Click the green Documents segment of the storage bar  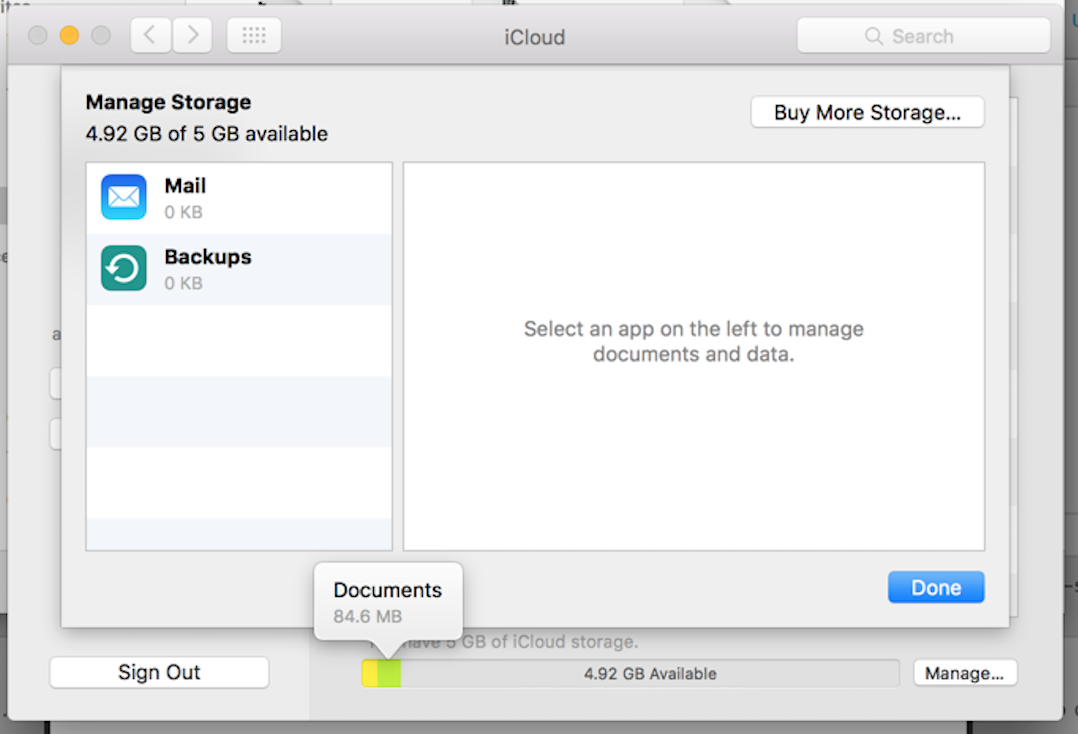389,673
